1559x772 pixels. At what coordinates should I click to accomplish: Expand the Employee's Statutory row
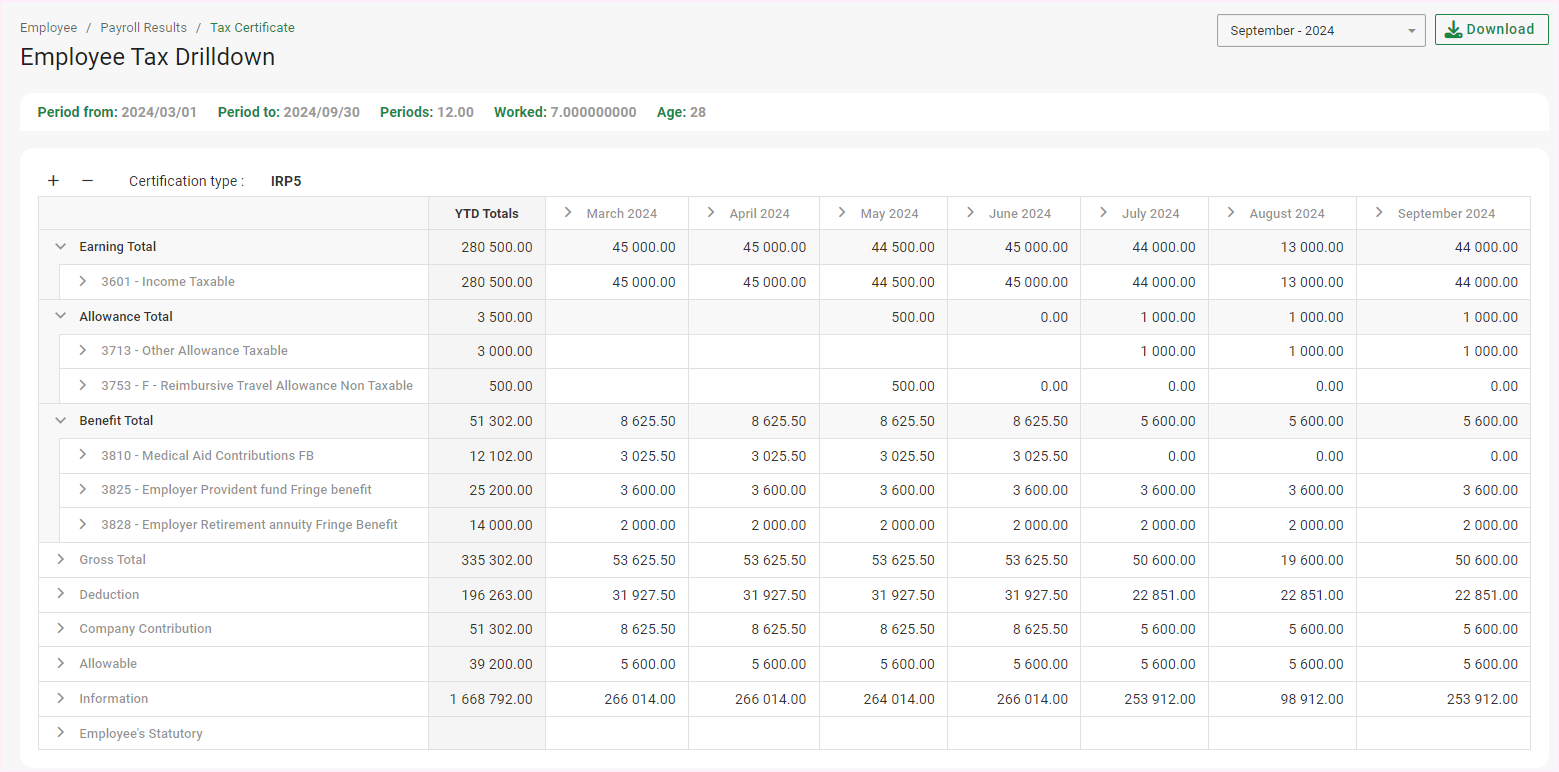[x=61, y=734]
